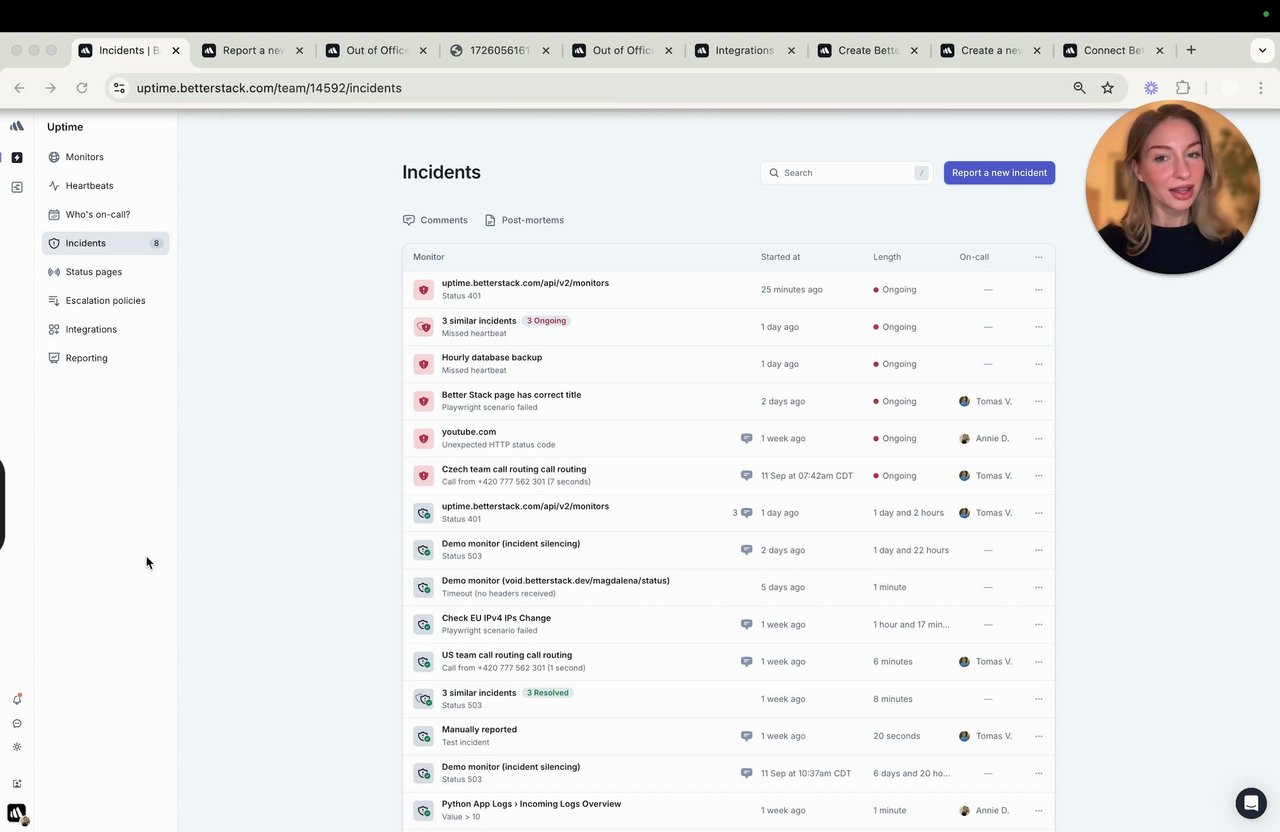Image resolution: width=1280 pixels, height=832 pixels.
Task: Open options for Czech team call routing
Action: [1038, 475]
